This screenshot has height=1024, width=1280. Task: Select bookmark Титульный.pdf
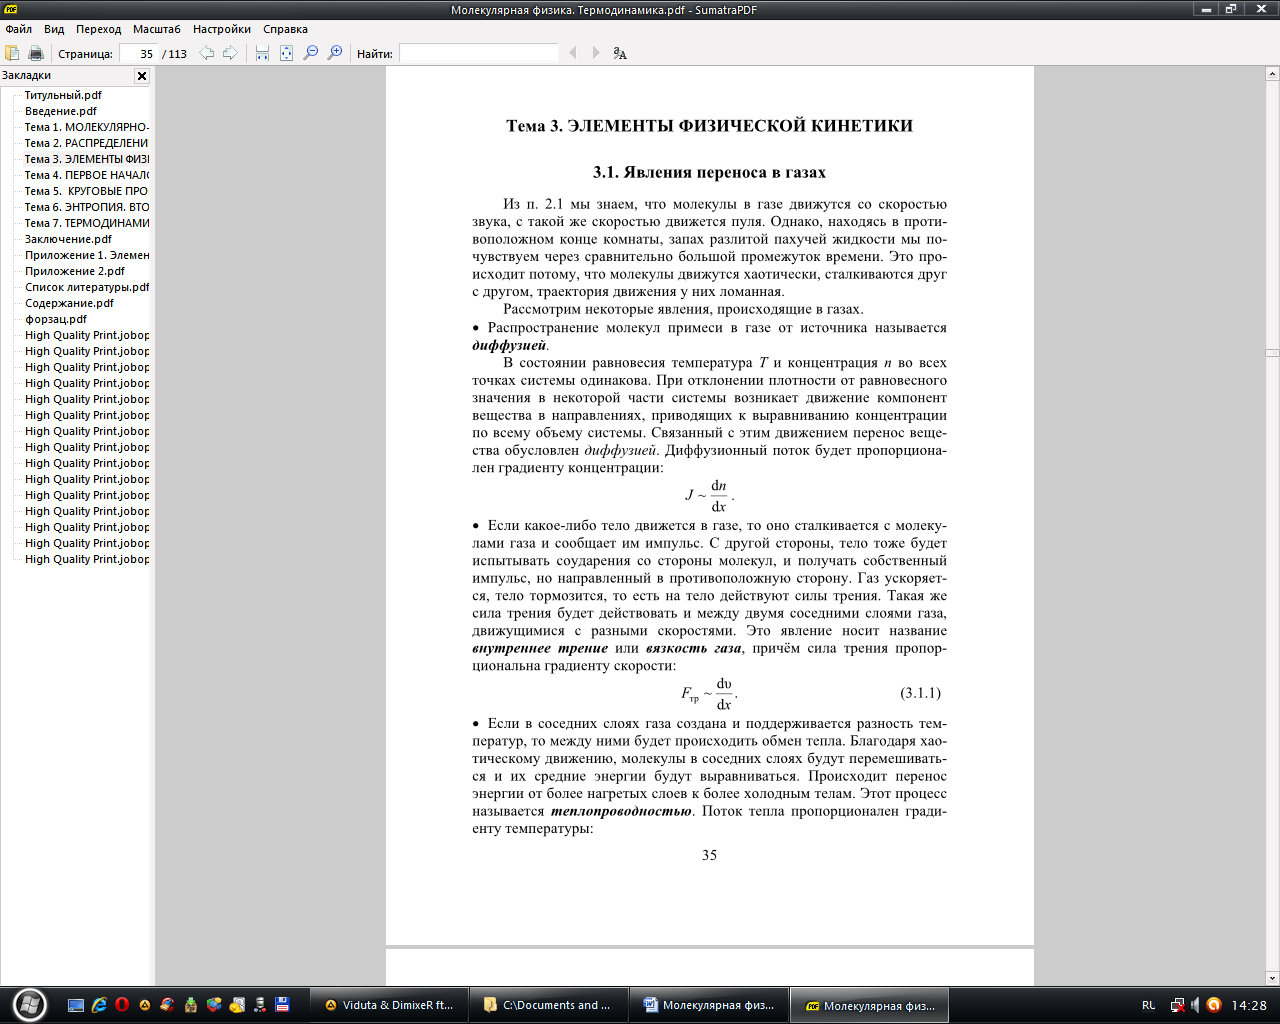tap(63, 95)
